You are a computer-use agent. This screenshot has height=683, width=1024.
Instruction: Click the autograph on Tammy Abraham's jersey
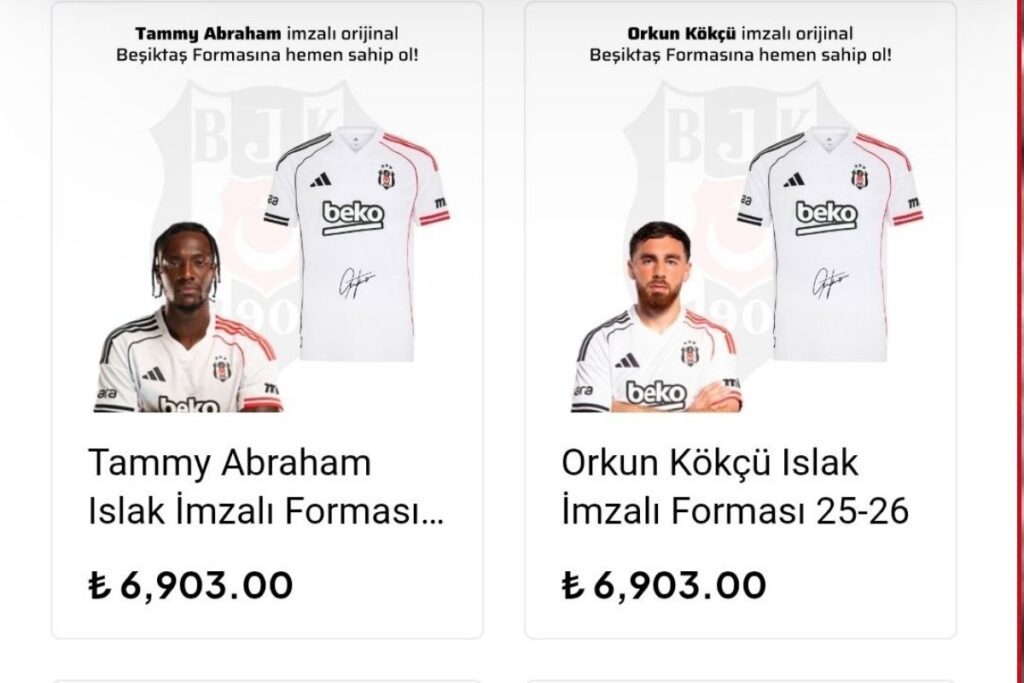pyautogui.click(x=357, y=281)
